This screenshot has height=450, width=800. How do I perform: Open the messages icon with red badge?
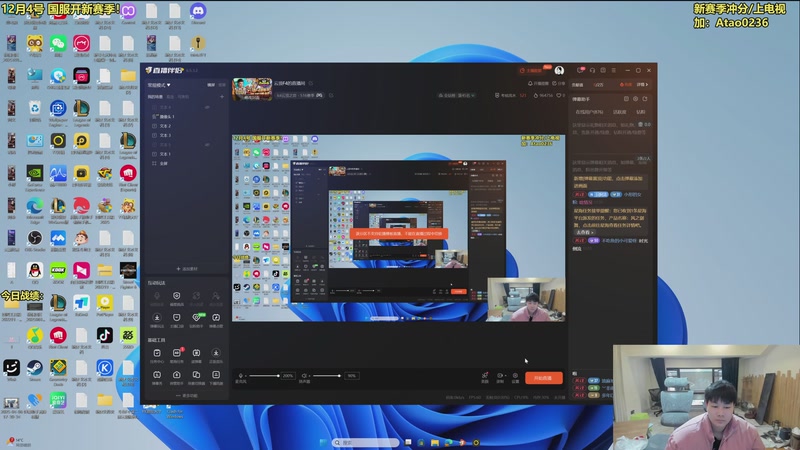(x=581, y=70)
